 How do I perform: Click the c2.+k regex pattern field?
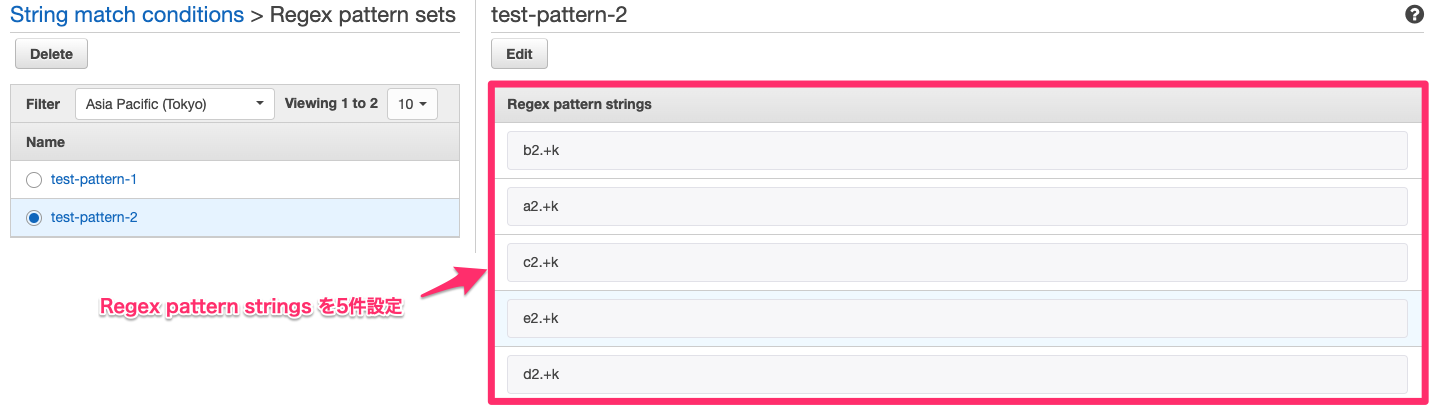(x=957, y=262)
